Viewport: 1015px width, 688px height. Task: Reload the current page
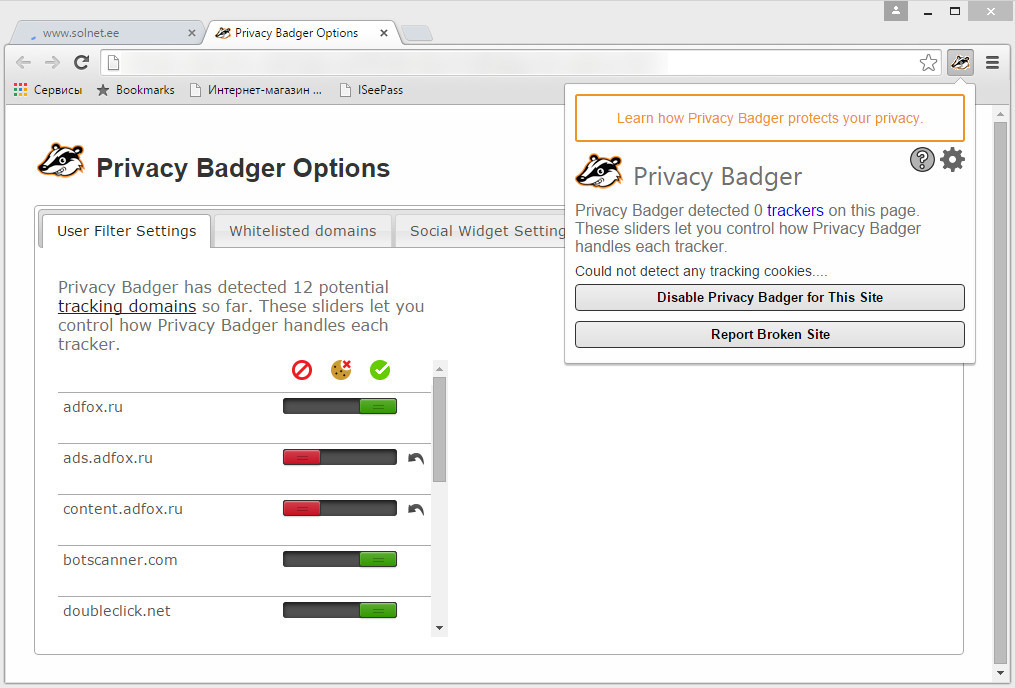82,62
